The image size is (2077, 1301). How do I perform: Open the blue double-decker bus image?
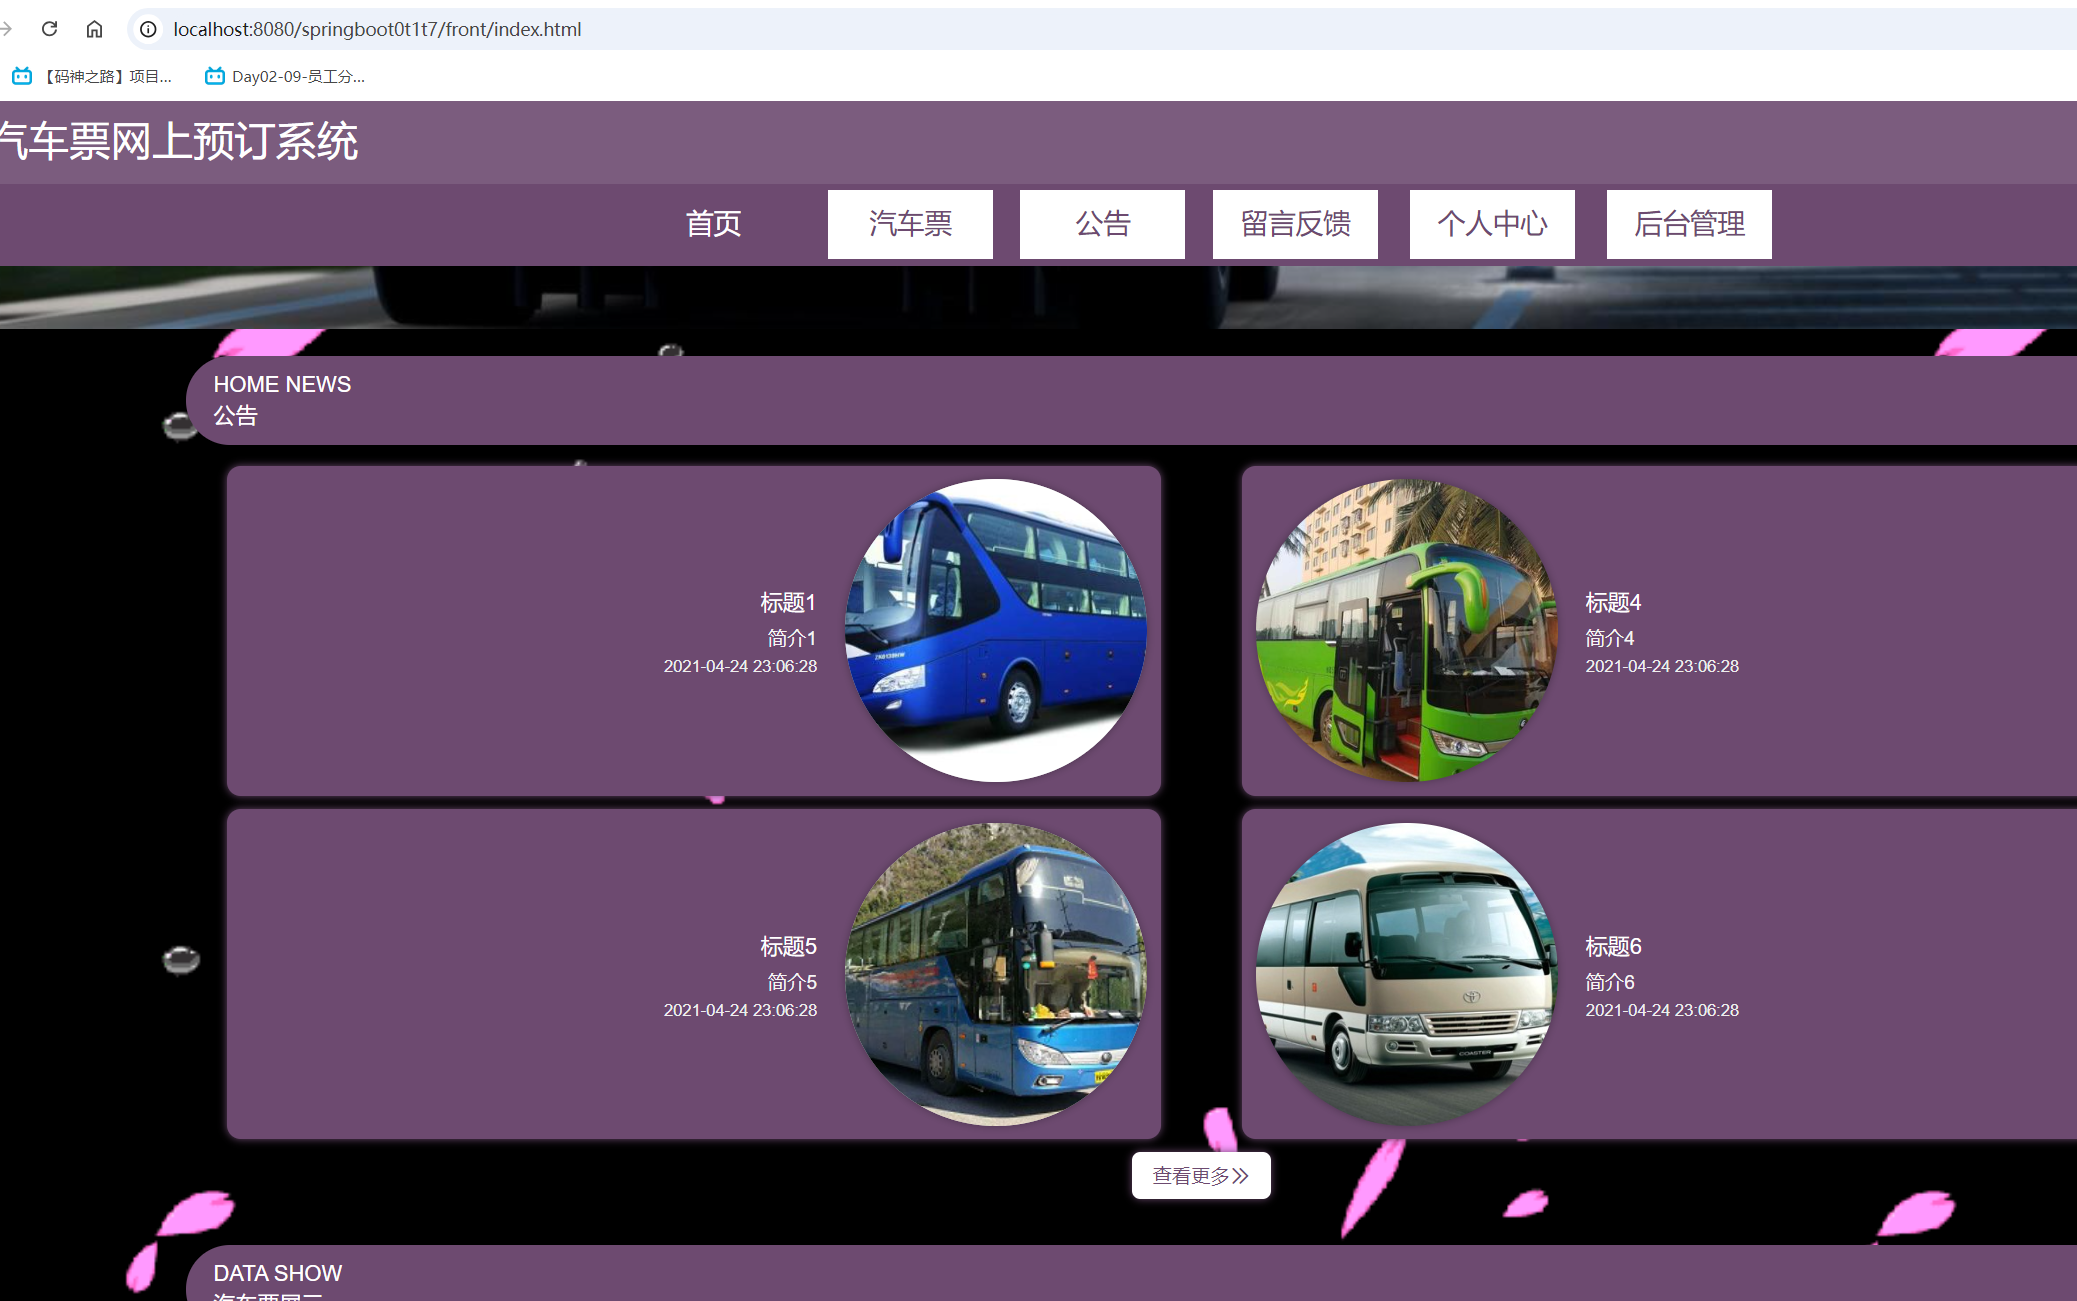point(995,630)
